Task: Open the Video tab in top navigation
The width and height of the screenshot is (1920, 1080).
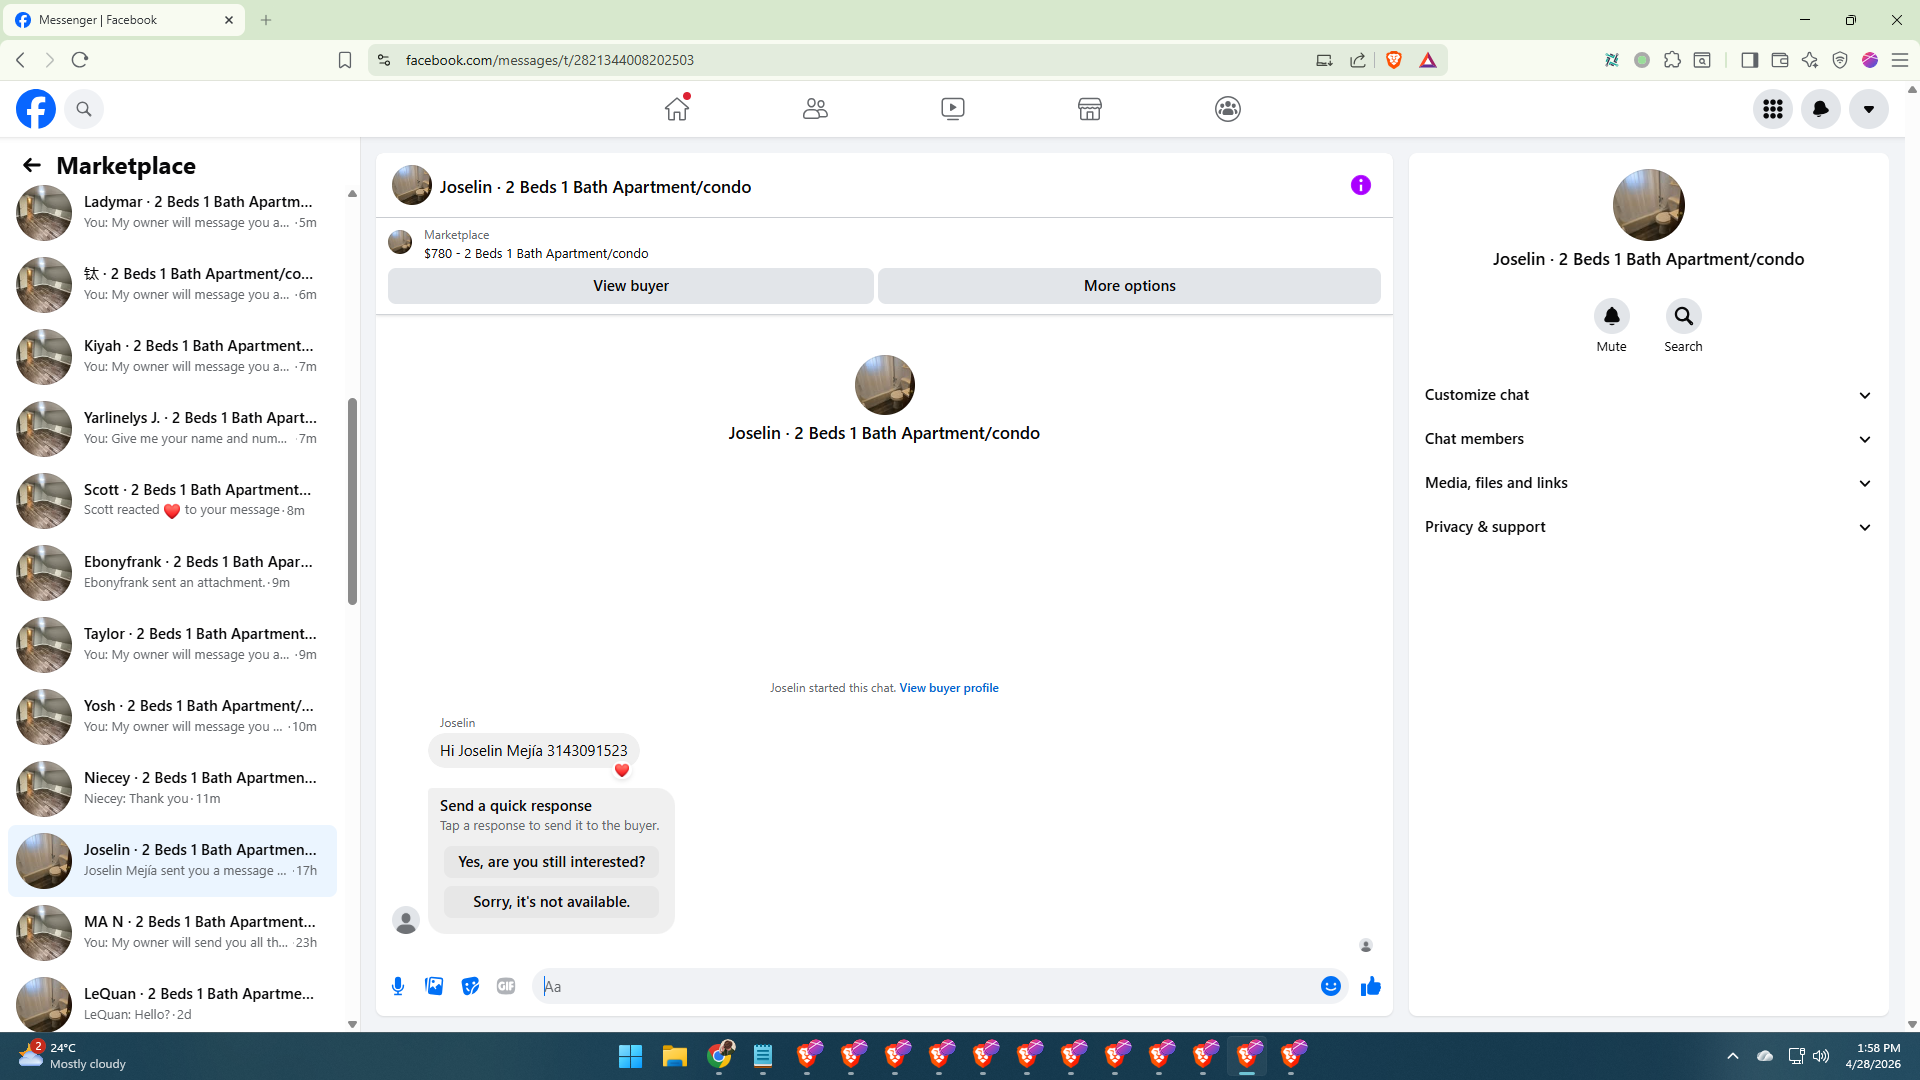Action: pyautogui.click(x=953, y=109)
